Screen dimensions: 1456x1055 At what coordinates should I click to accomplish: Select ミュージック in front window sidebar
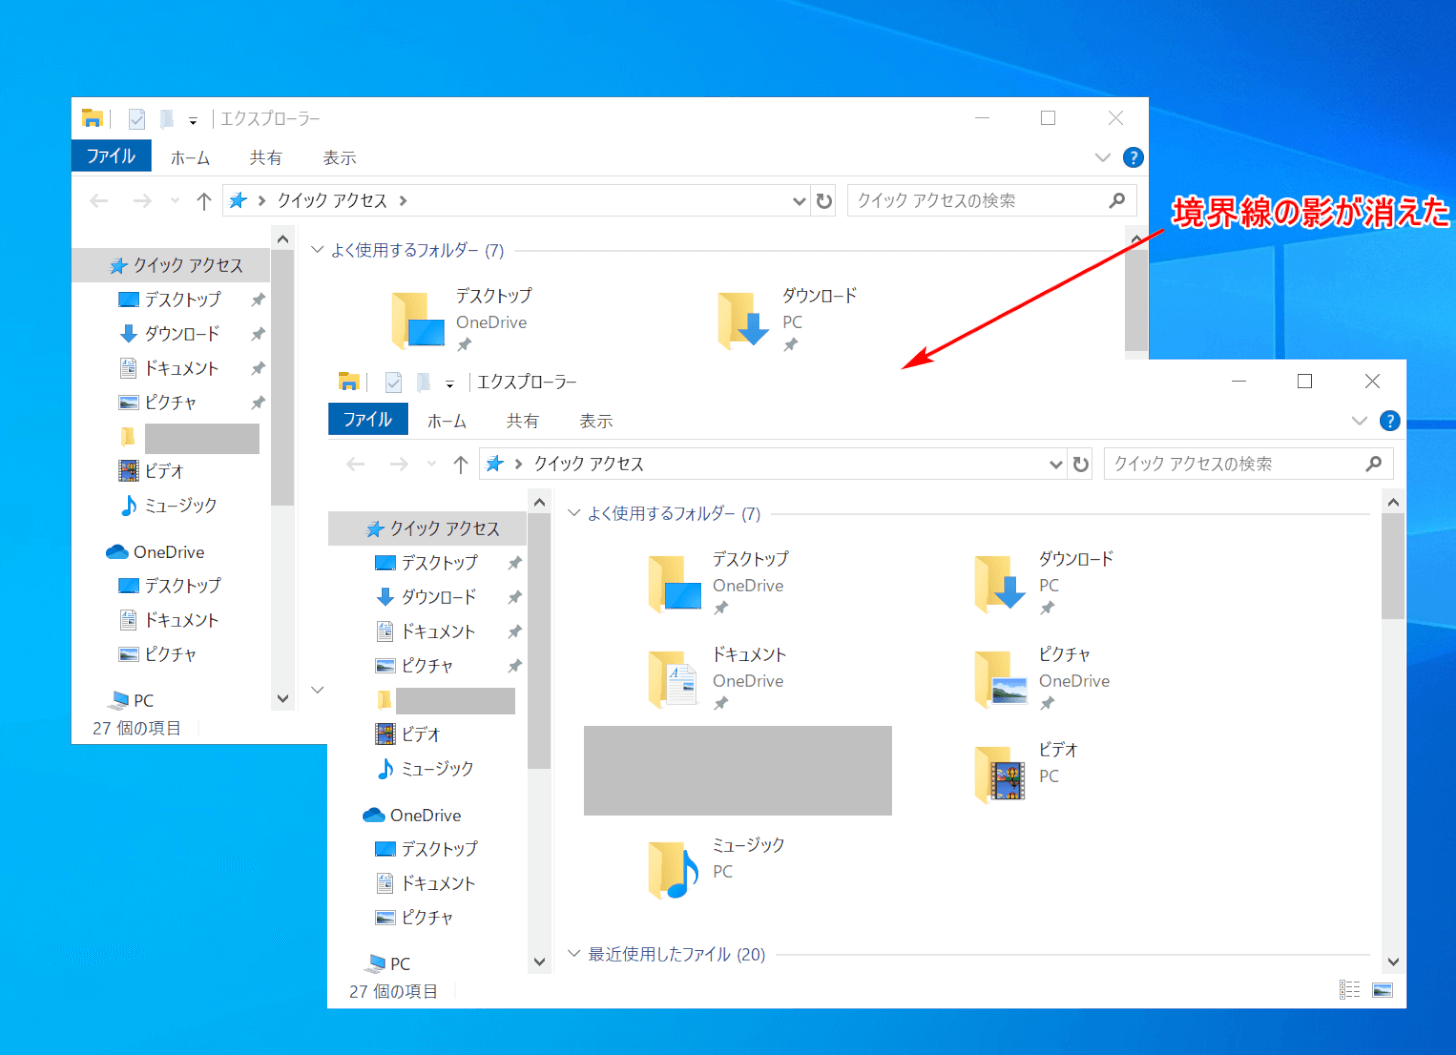pos(427,769)
